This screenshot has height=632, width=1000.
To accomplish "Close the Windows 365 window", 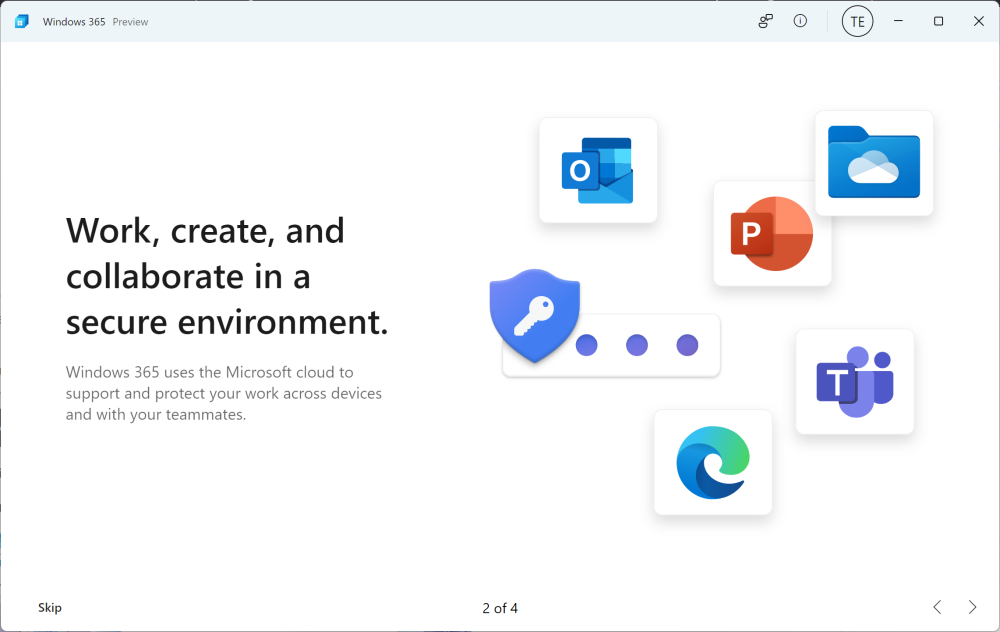I will [978, 21].
